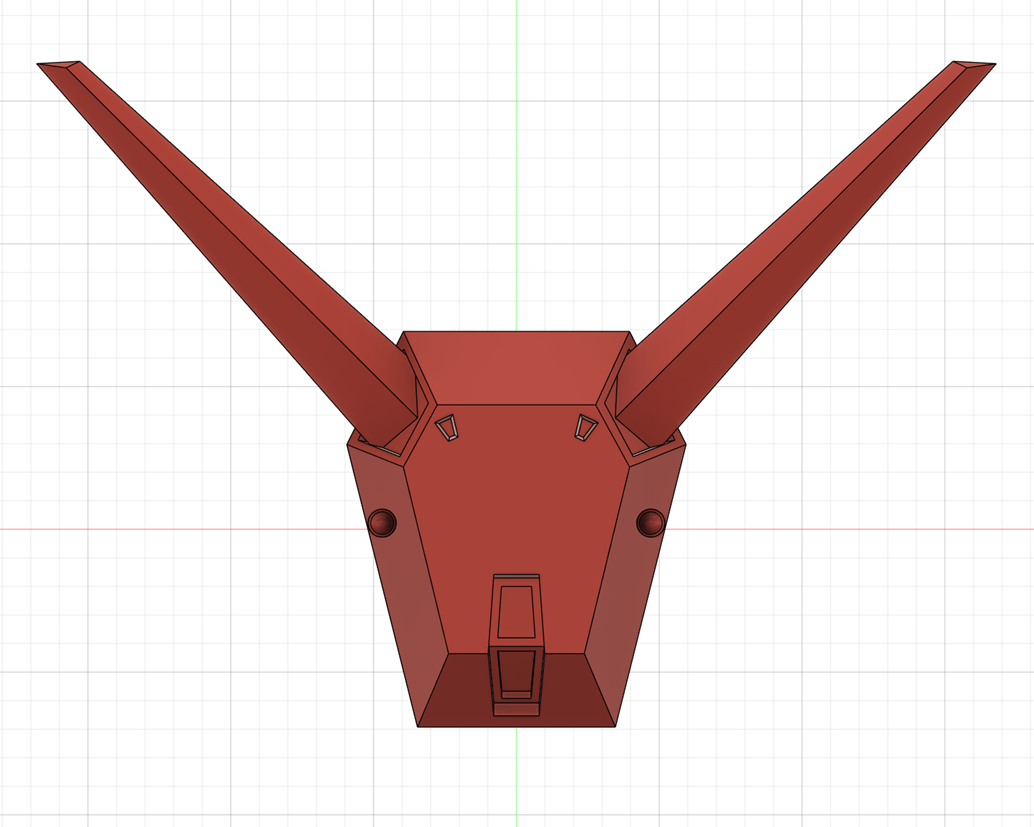Screen dimensions: 1034x827
Task: Click the tip face of the right horn
Action: (x=973, y=64)
